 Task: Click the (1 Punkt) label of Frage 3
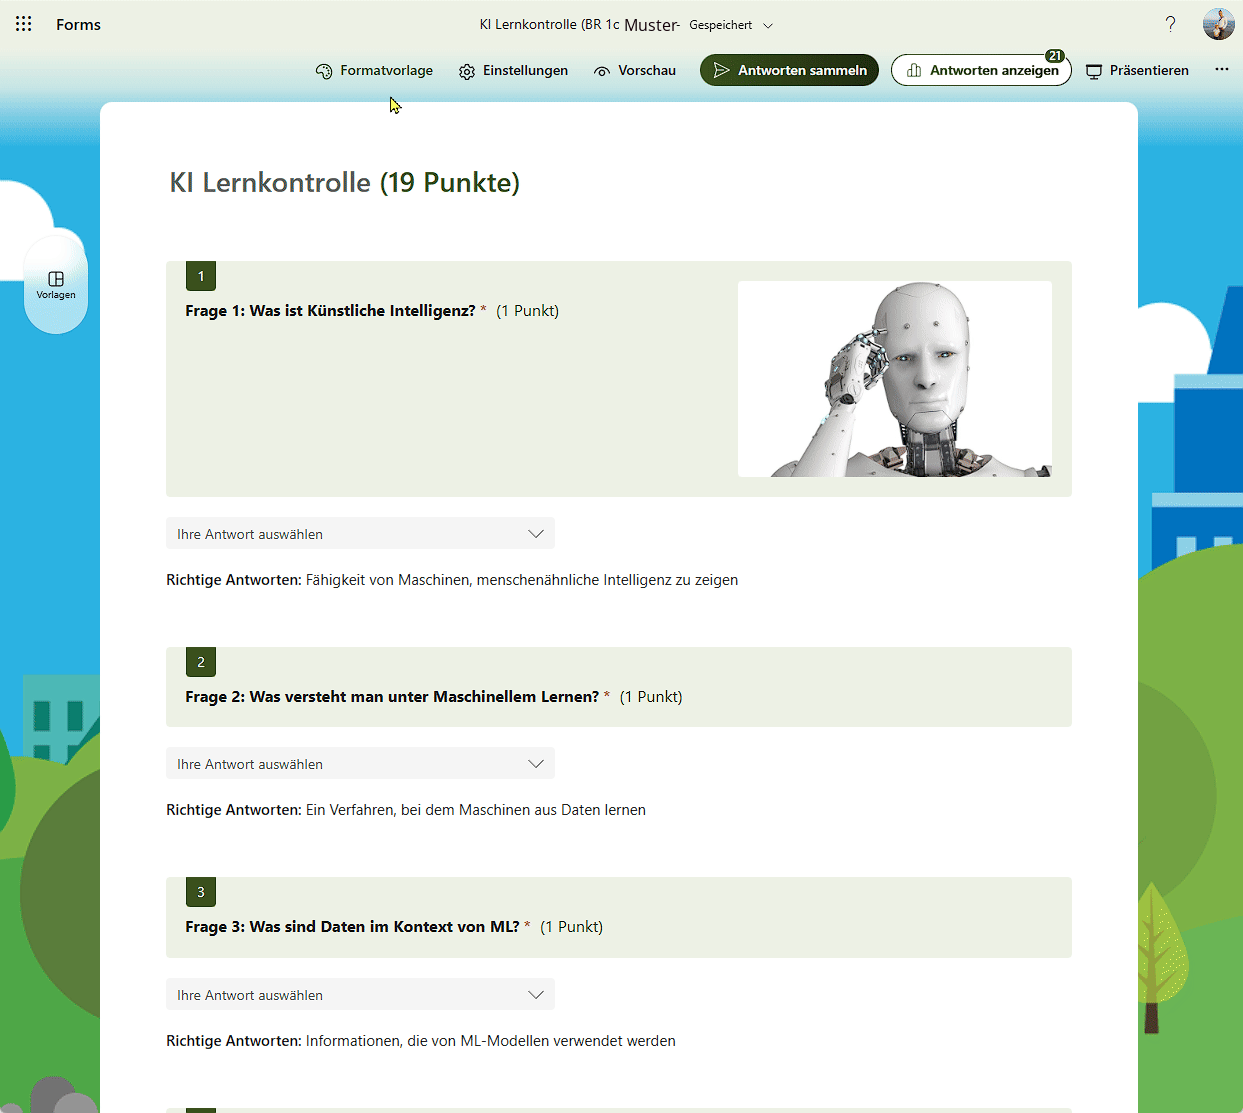pos(571,927)
